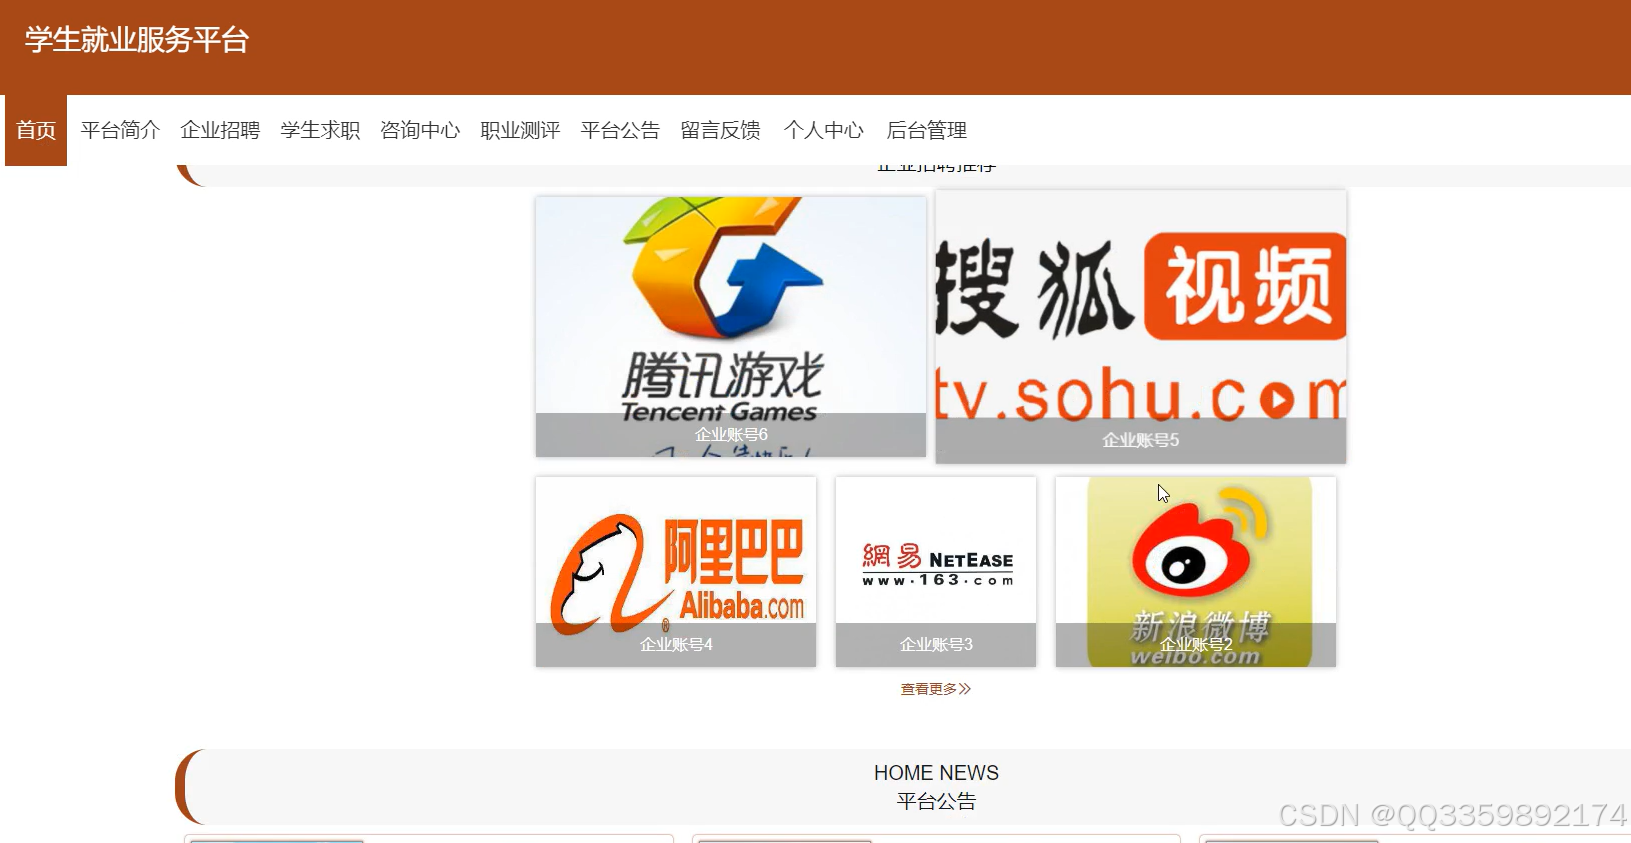Open 个人中心 menu item
Image resolution: width=1631 pixels, height=843 pixels.
824,130
